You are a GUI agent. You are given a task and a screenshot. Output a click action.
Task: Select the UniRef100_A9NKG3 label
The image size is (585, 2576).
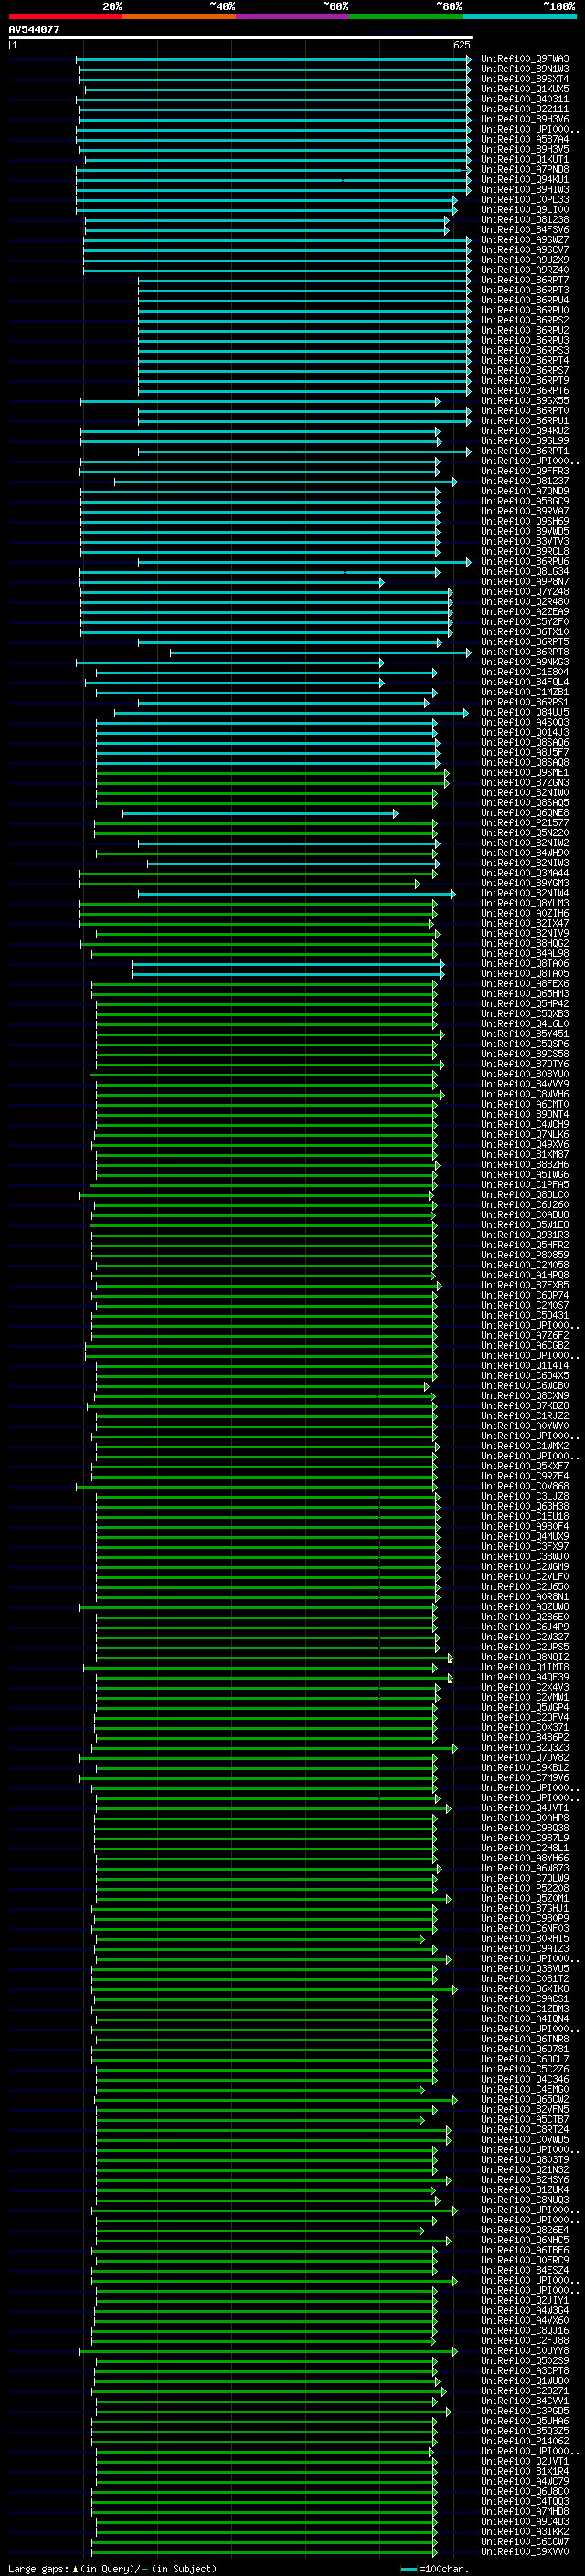(525, 662)
